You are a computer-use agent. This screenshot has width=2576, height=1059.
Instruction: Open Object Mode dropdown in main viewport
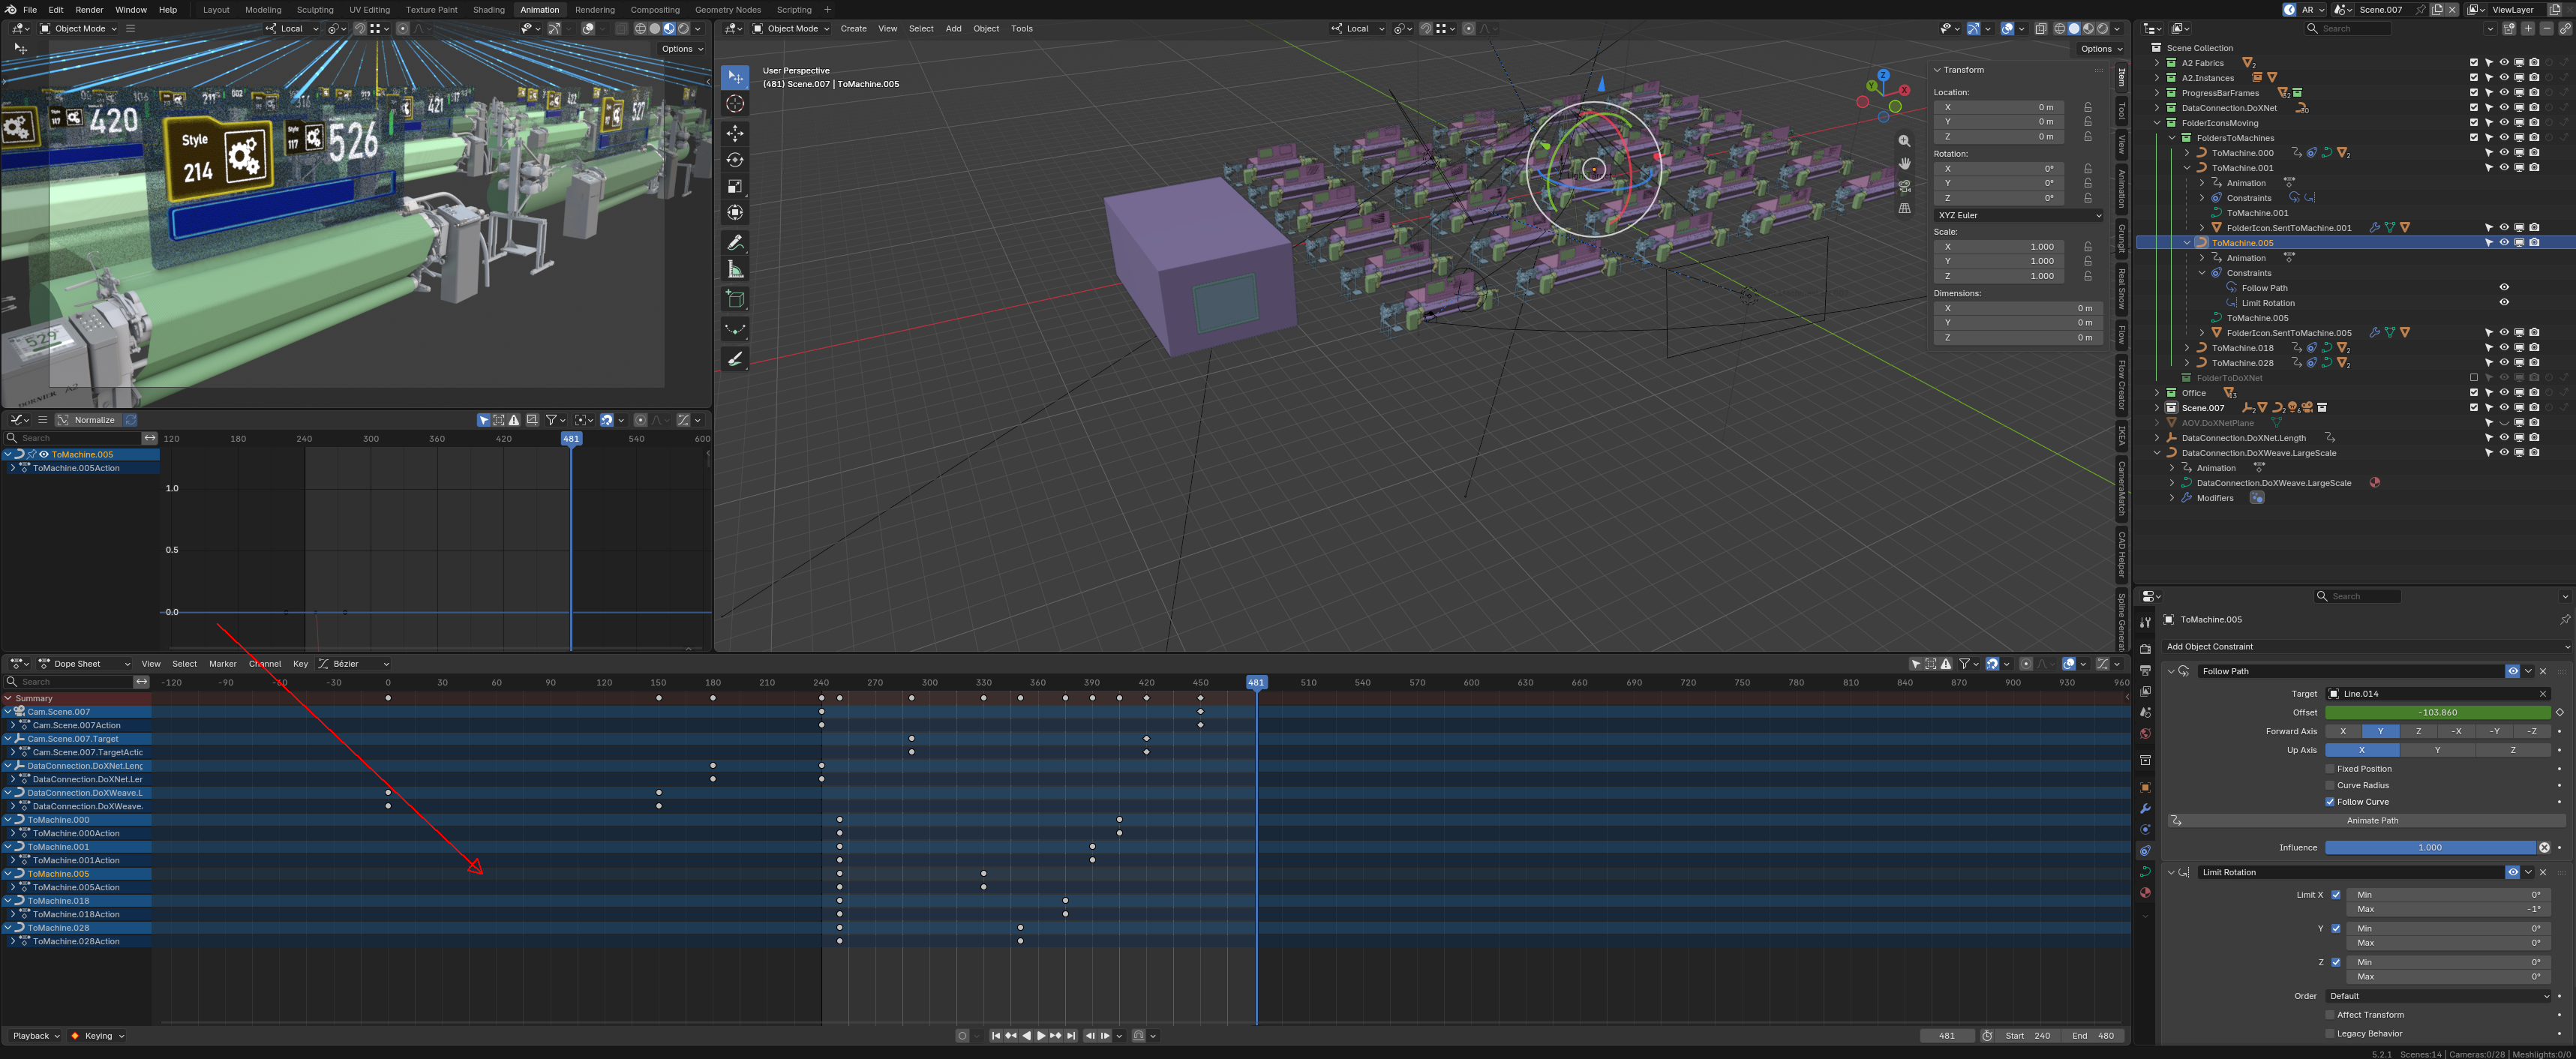(x=791, y=28)
